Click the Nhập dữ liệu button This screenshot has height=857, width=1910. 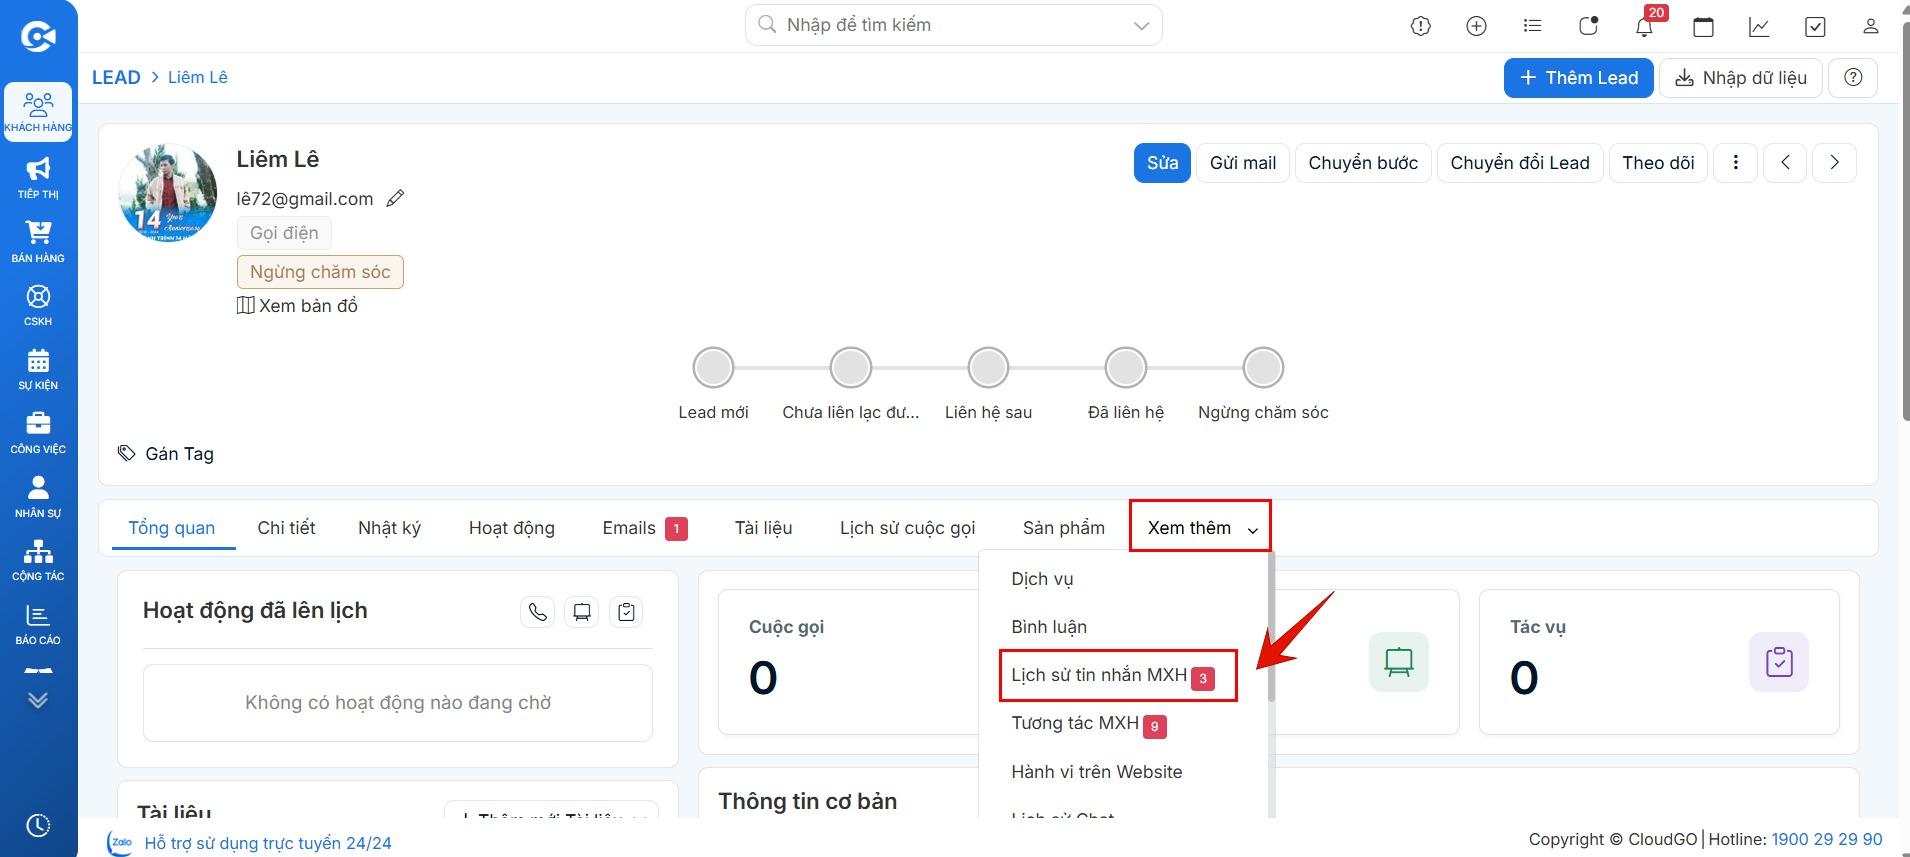(1740, 77)
